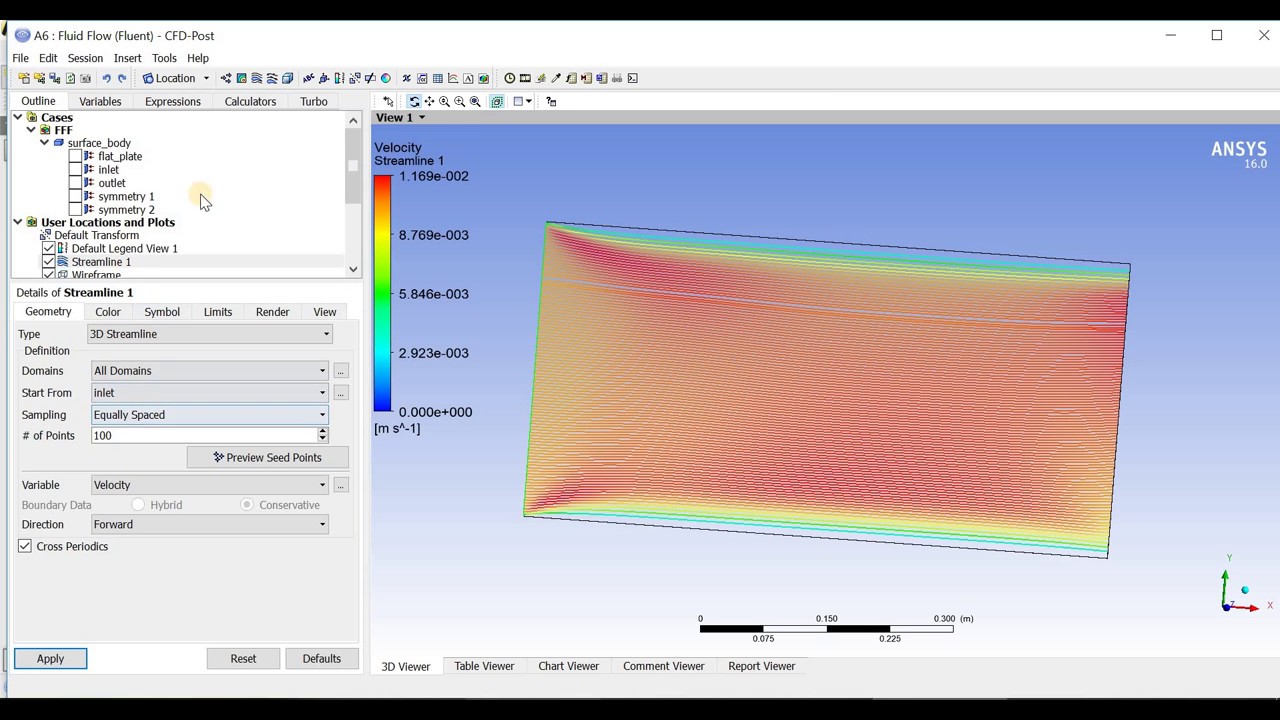Open the Domains dropdown

209,371
